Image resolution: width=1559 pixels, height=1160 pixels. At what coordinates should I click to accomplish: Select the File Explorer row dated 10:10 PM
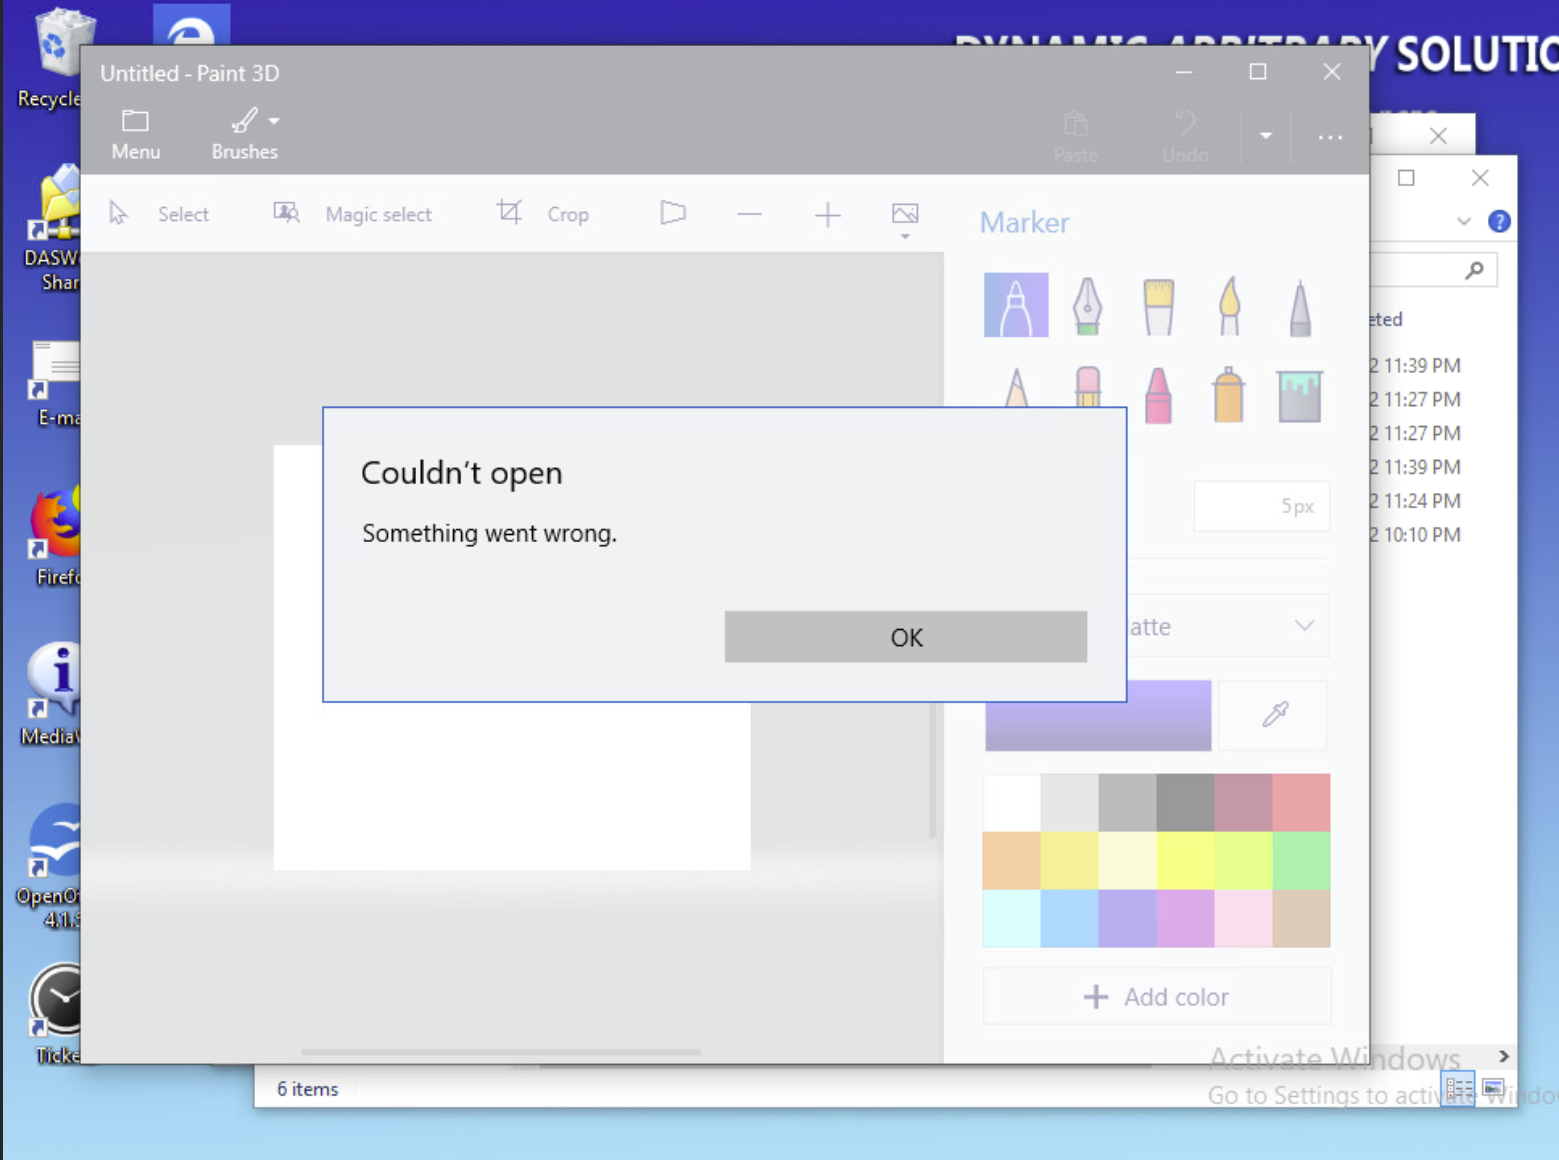tap(1415, 534)
